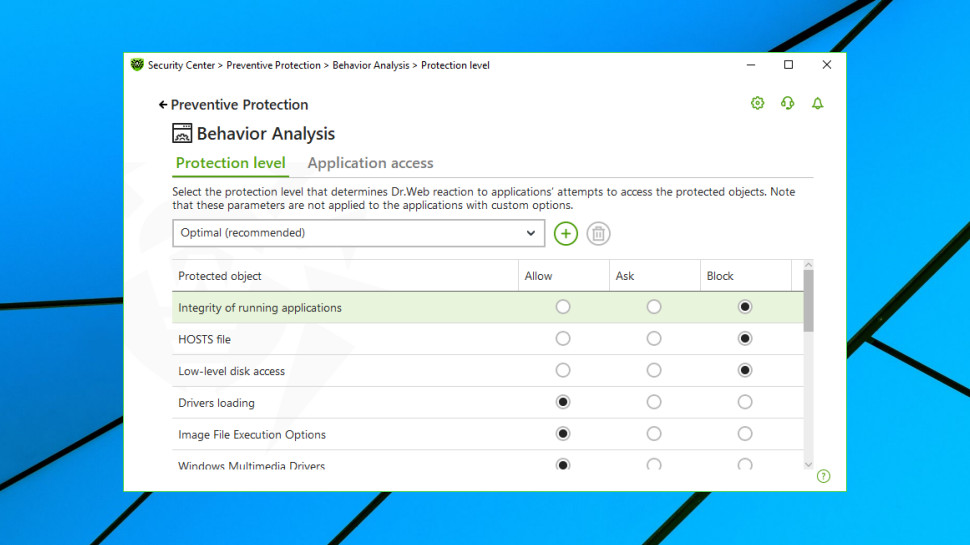
Task: Set Low-level disk access to Block
Action: pos(745,370)
